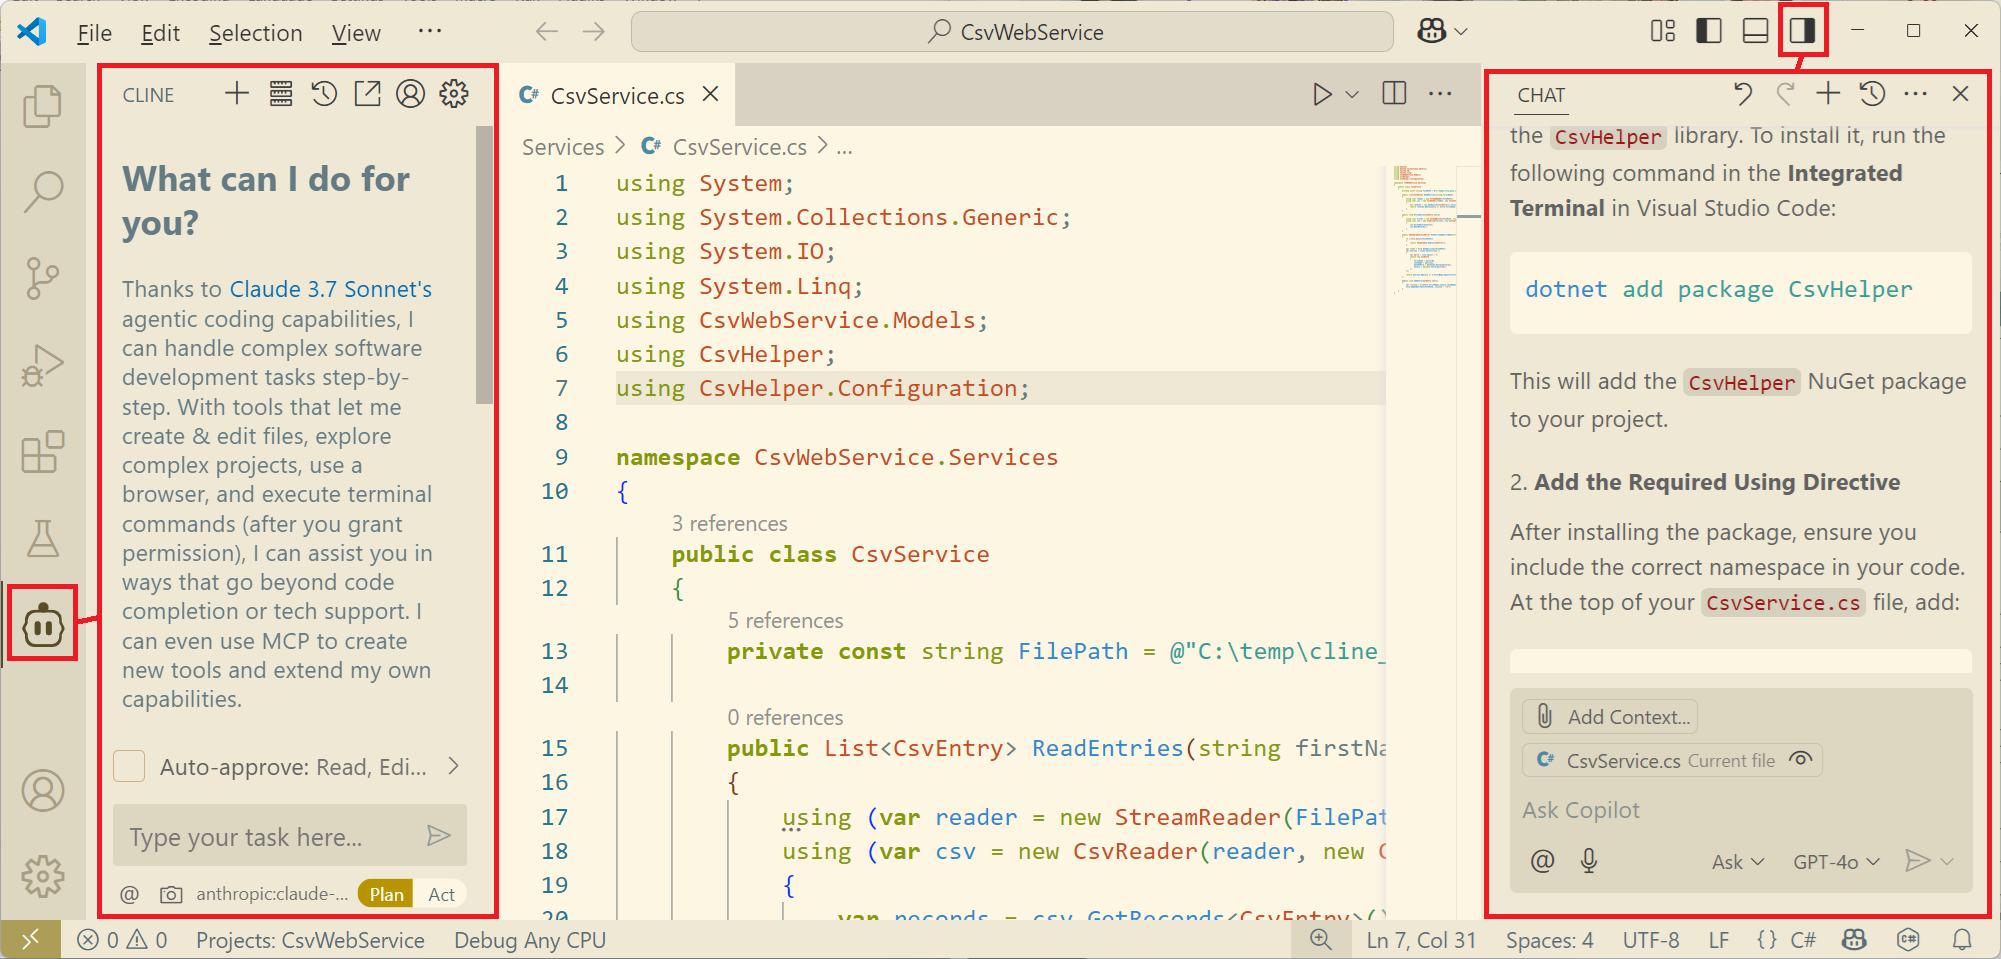
Task: Open the Source Control view
Action: point(43,278)
